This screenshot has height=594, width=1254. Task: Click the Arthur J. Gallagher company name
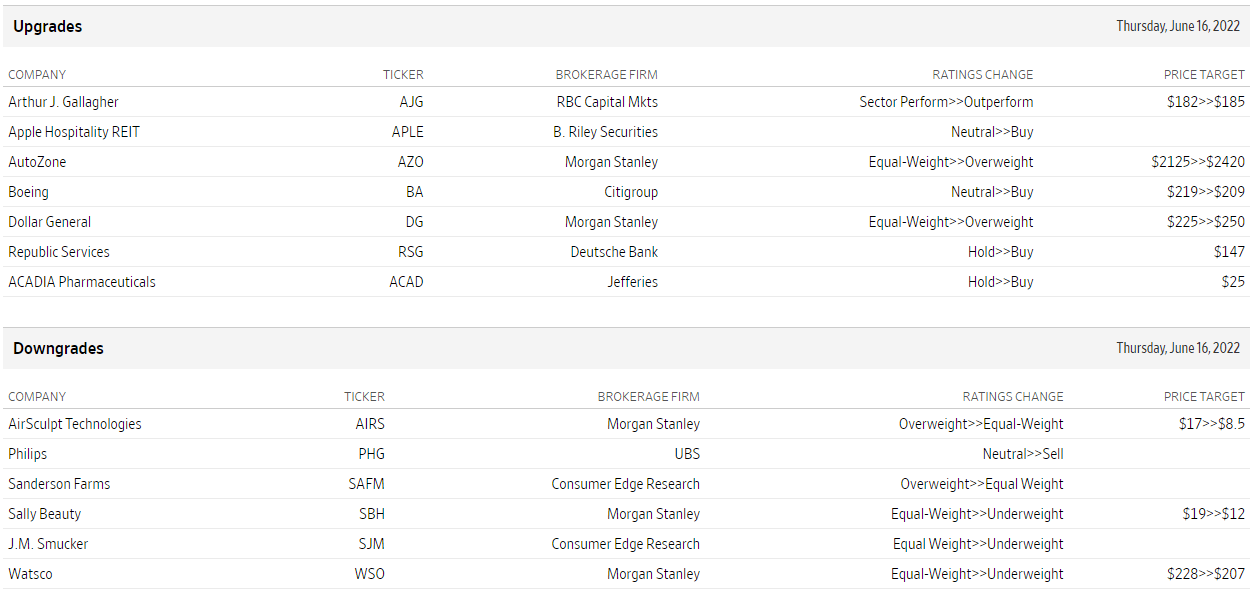coord(63,102)
